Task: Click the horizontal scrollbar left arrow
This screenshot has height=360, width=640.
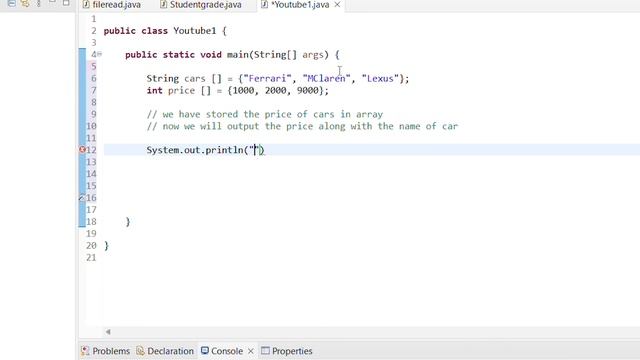Action: tap(108, 332)
